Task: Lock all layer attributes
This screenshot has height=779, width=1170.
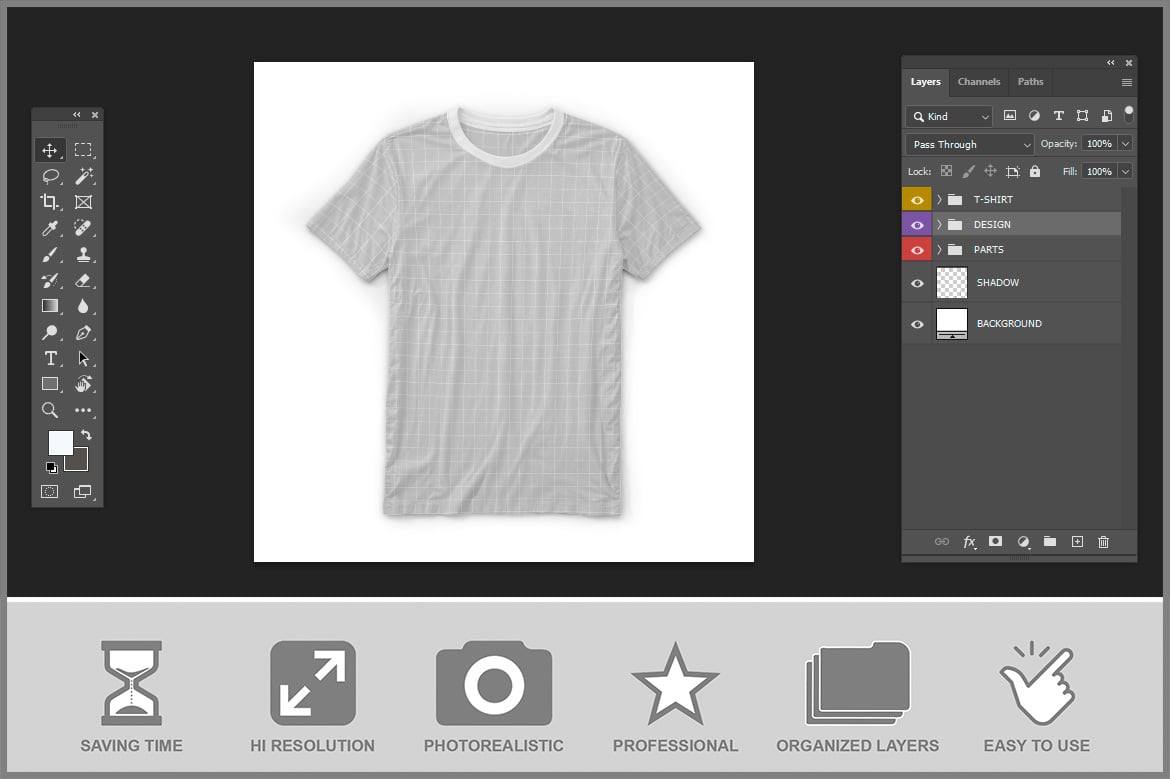Action: pyautogui.click(x=1035, y=171)
